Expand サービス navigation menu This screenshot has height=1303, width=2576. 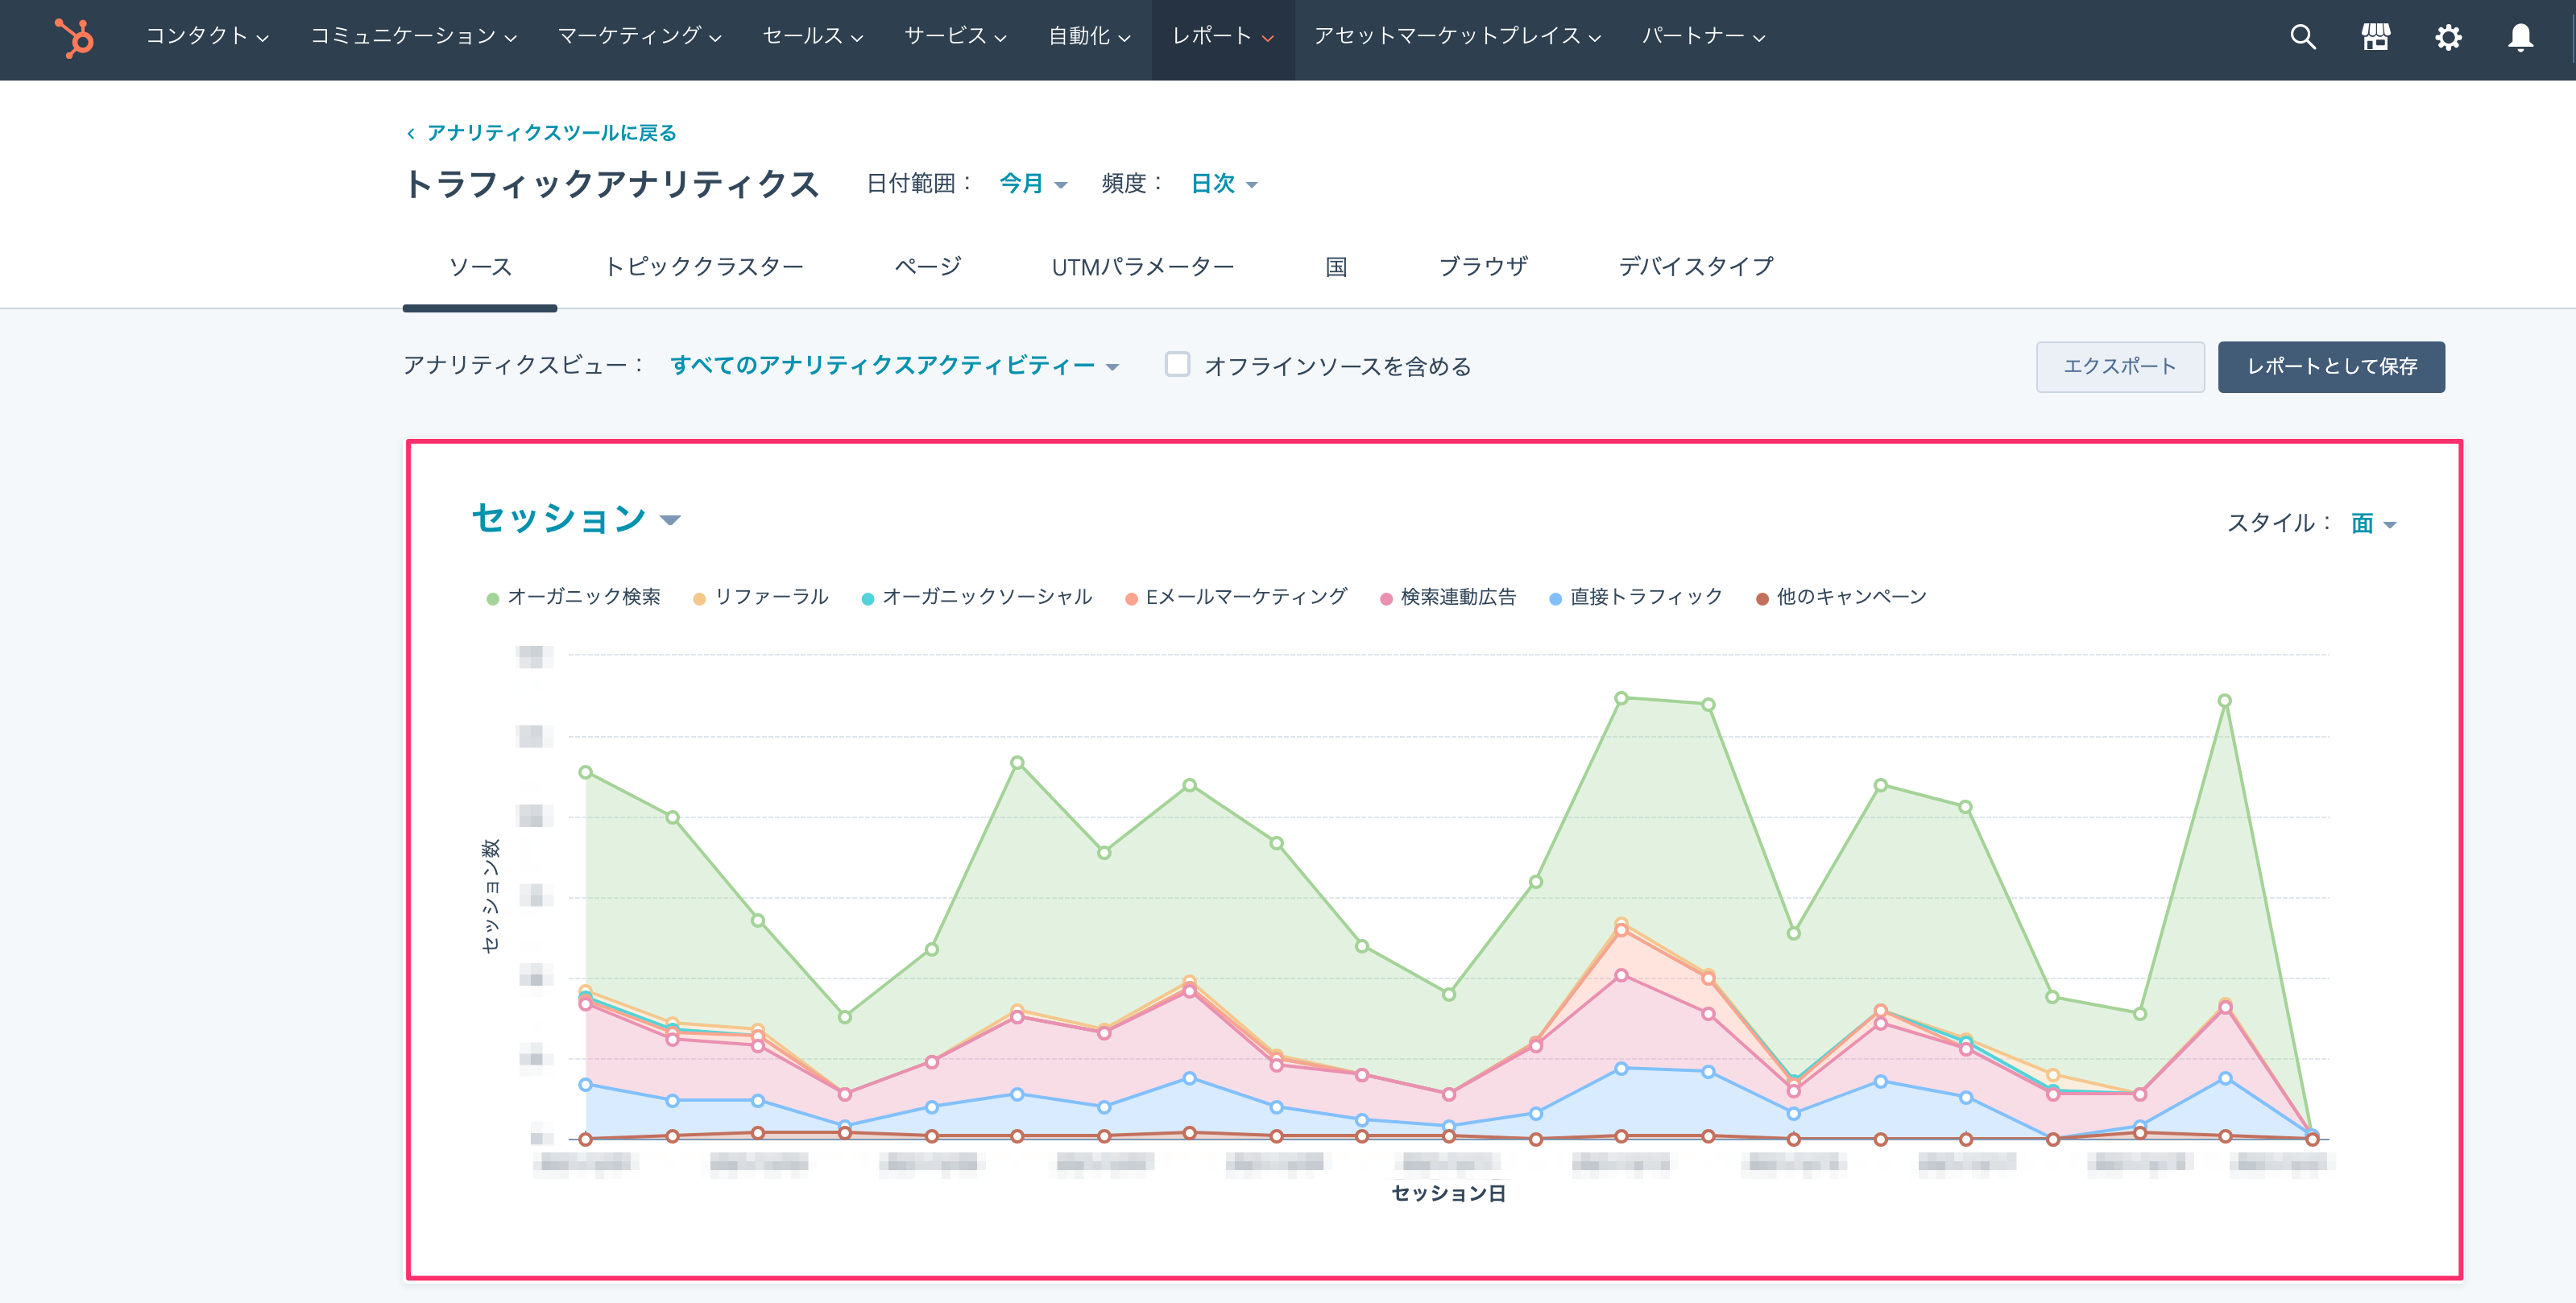tap(955, 37)
